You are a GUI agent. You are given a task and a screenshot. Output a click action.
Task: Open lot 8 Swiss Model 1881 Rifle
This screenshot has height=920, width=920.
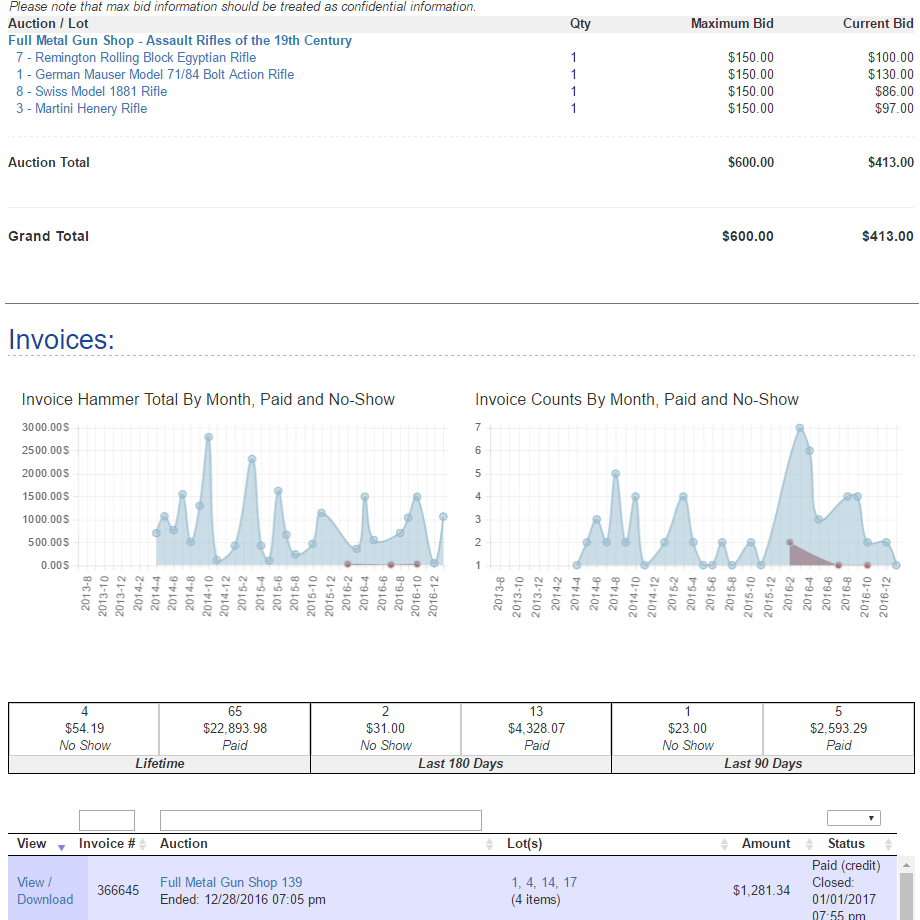pyautogui.click(x=91, y=92)
